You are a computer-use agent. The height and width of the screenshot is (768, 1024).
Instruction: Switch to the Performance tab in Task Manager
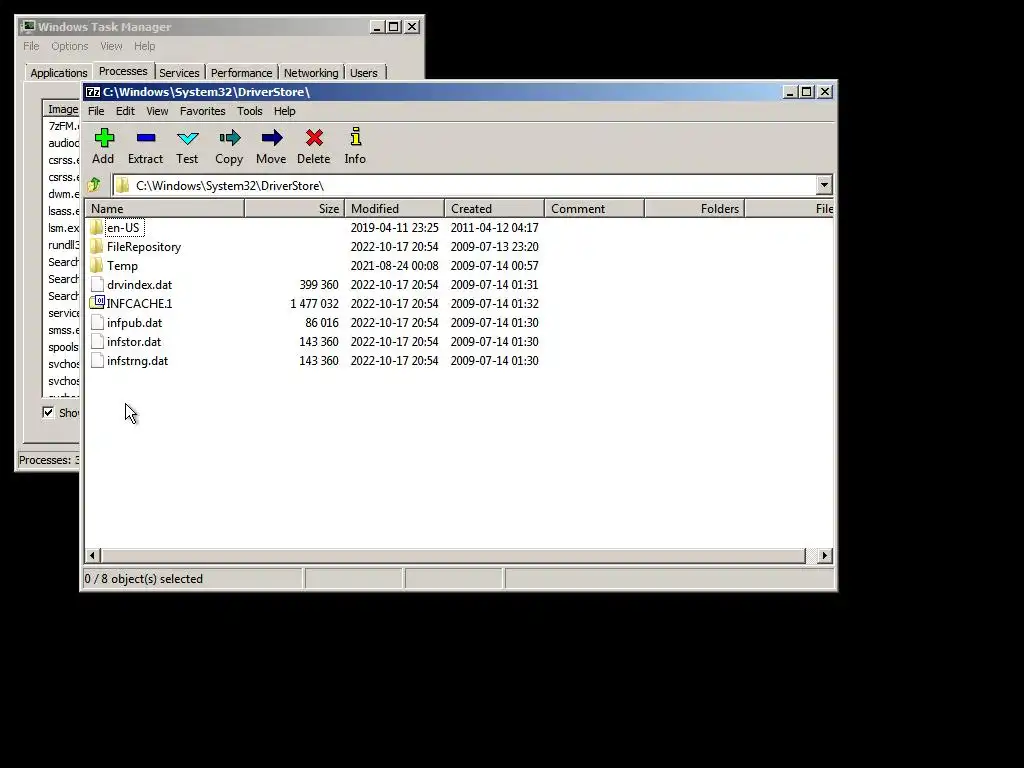click(x=241, y=72)
